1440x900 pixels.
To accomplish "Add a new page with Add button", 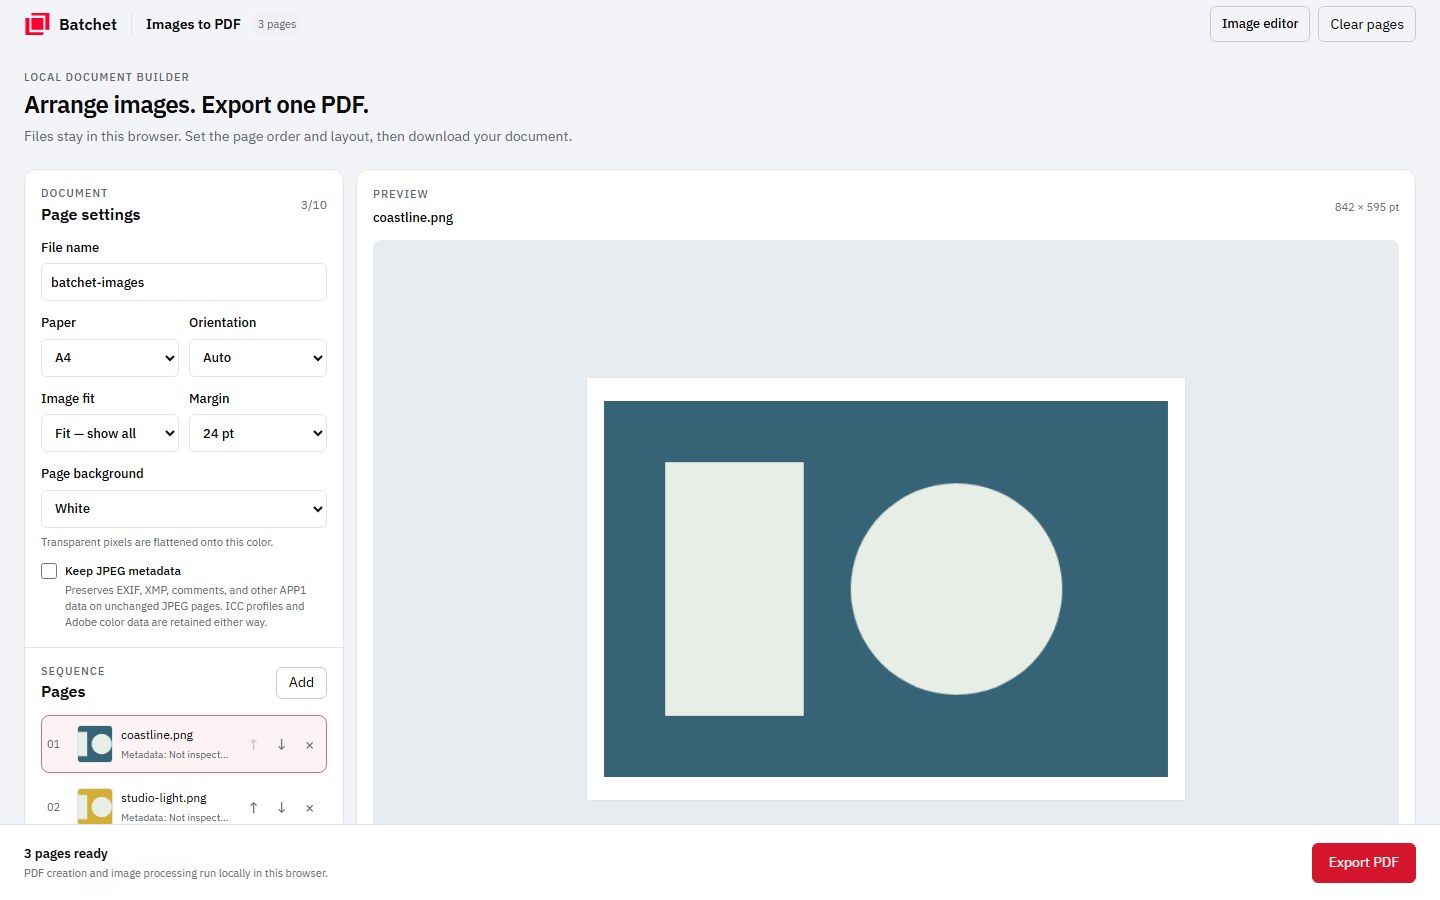I will [301, 683].
